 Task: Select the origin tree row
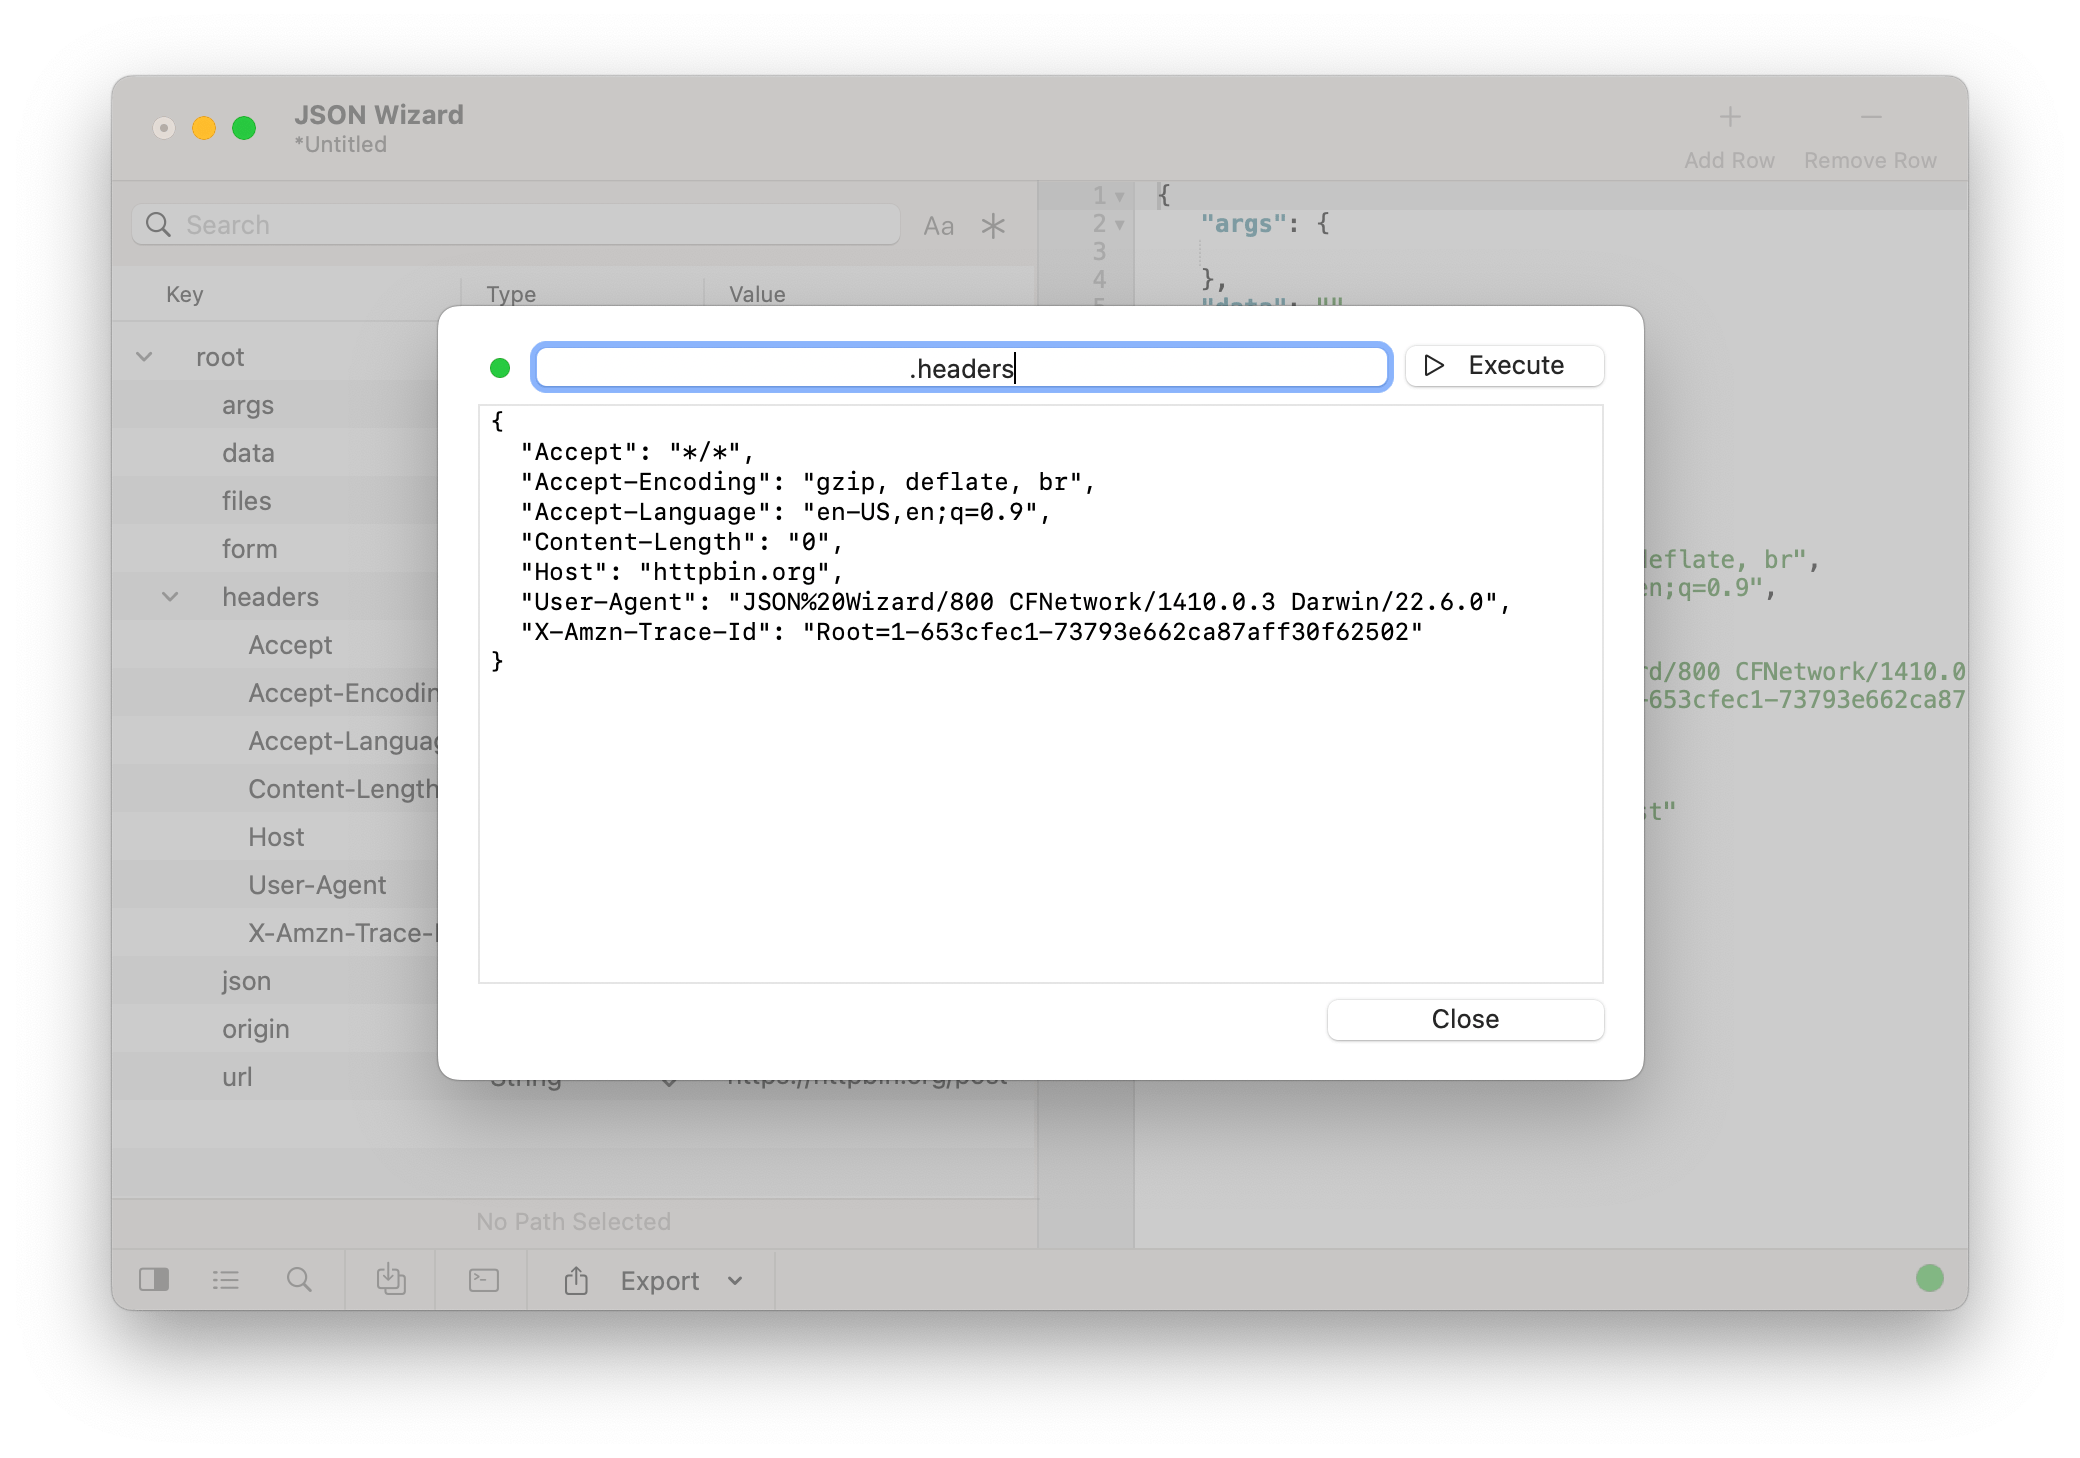(256, 1029)
